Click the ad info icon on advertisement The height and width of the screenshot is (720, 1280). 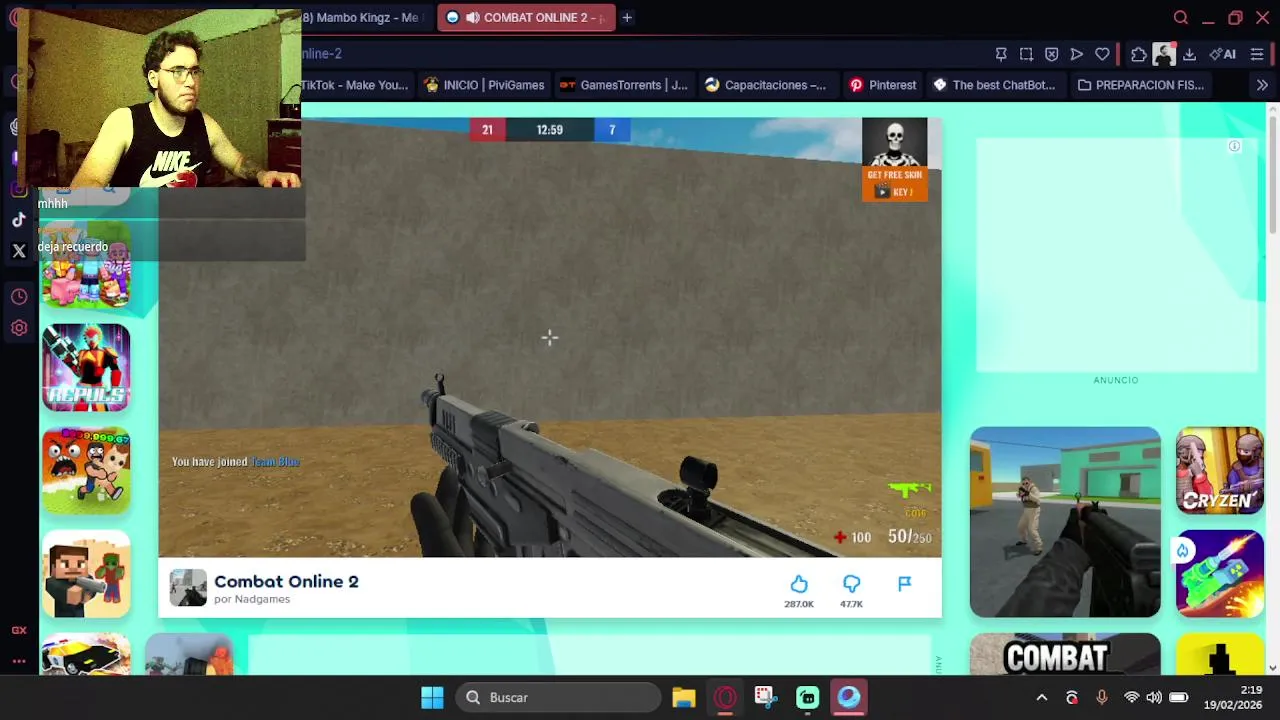[x=1235, y=147]
